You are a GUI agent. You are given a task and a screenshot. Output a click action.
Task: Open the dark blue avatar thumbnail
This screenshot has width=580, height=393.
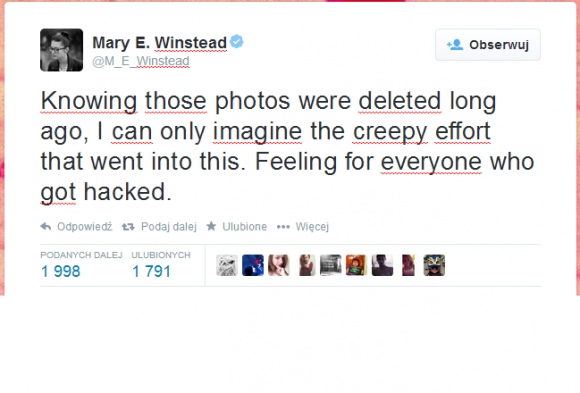coord(253,265)
